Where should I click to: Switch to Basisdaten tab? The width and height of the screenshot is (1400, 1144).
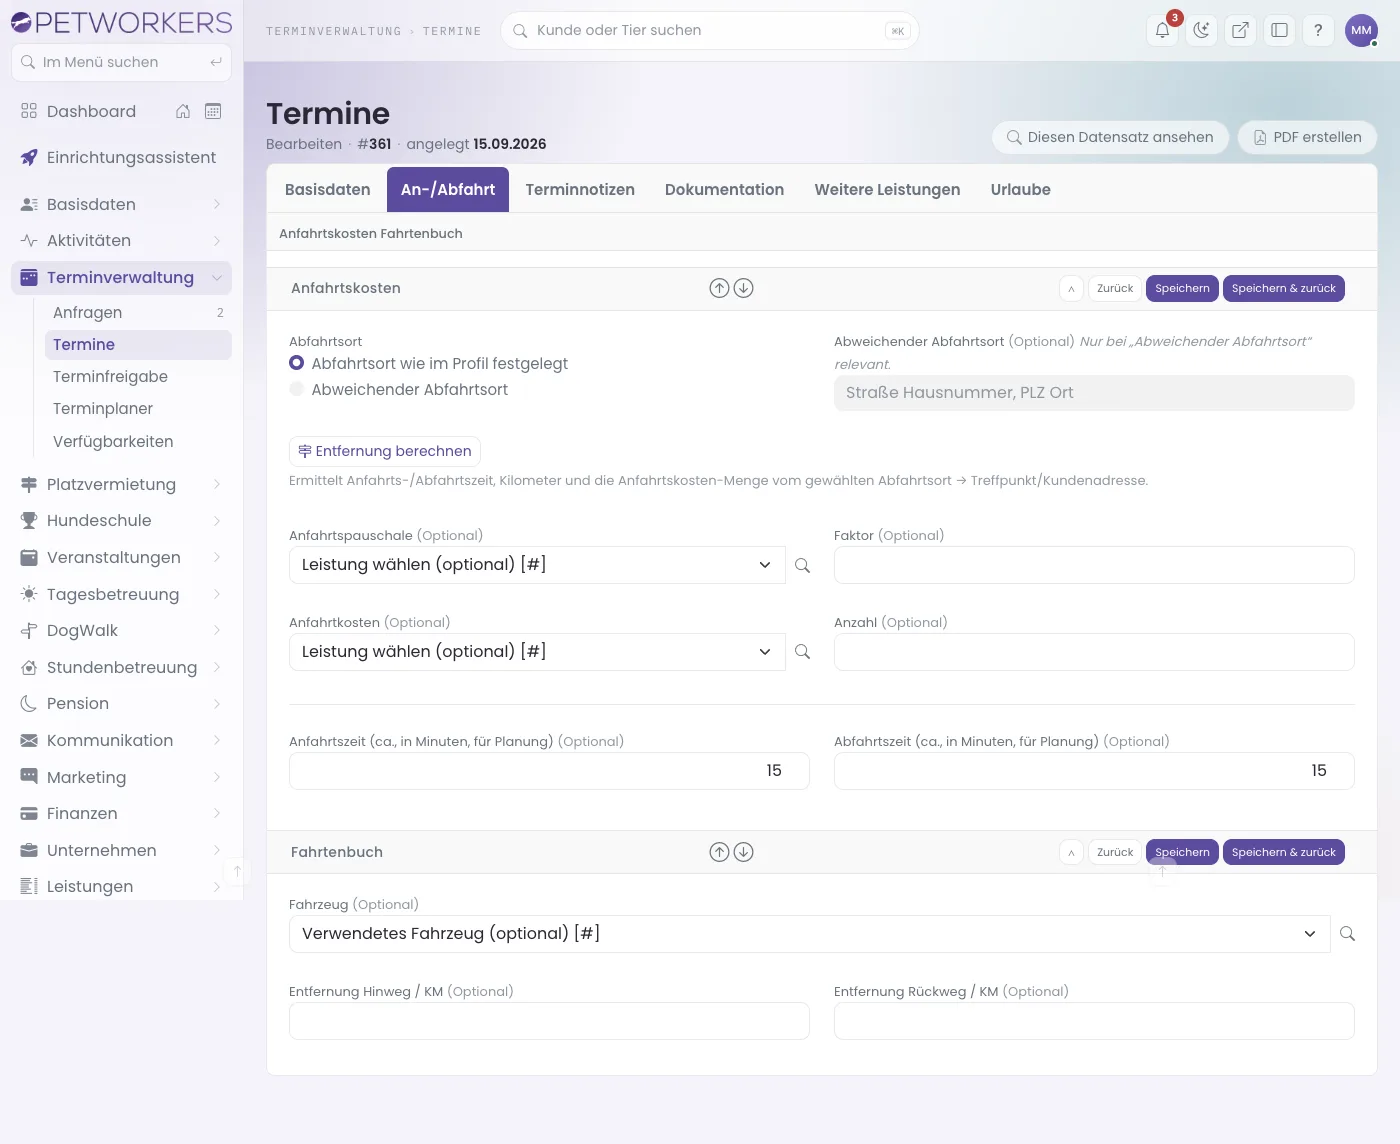coord(327,190)
